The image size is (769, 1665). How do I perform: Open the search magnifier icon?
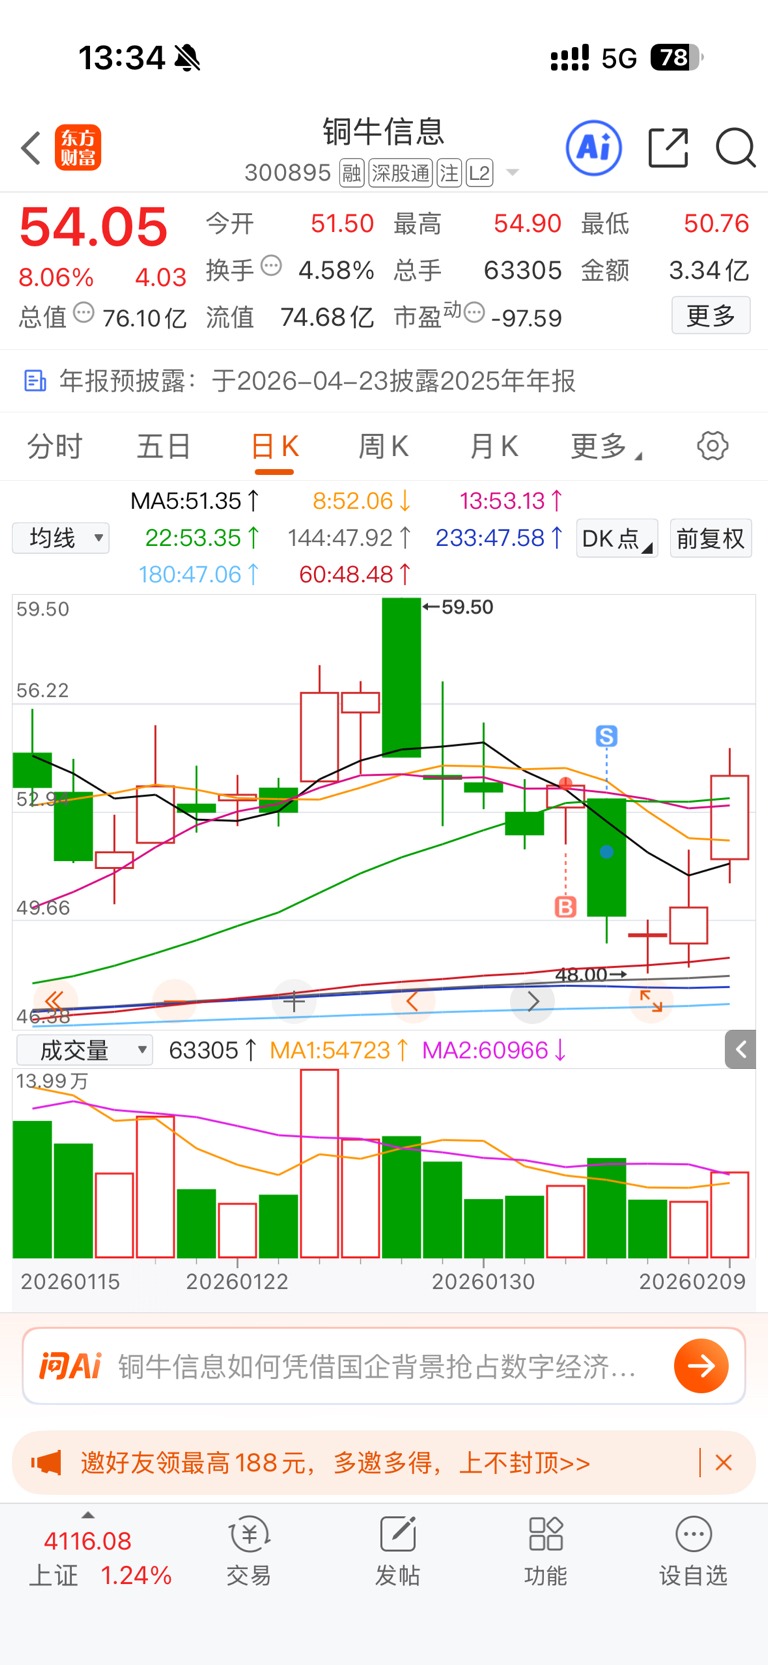tap(735, 148)
